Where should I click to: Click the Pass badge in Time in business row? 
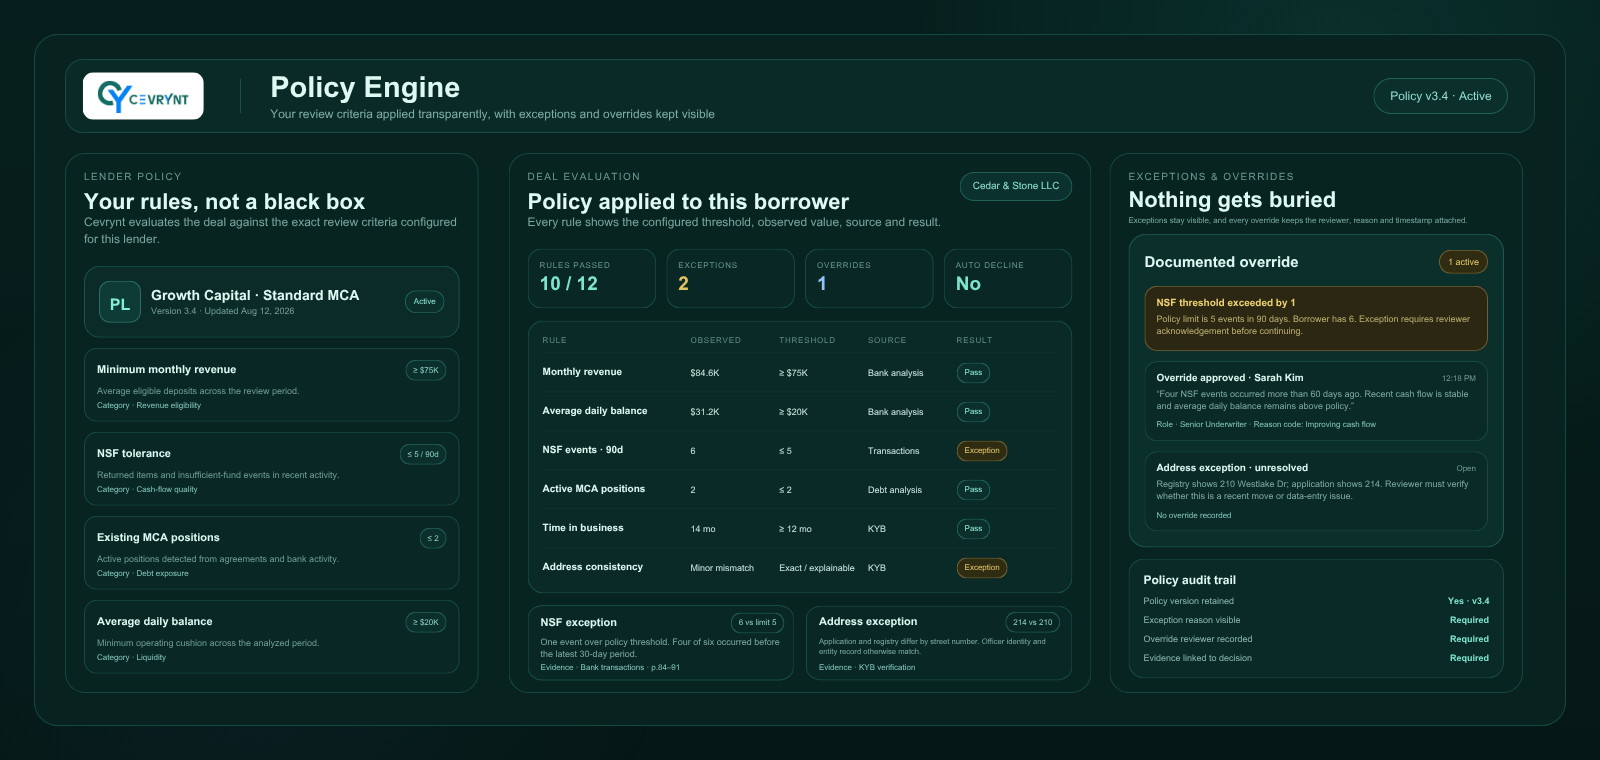point(973,528)
